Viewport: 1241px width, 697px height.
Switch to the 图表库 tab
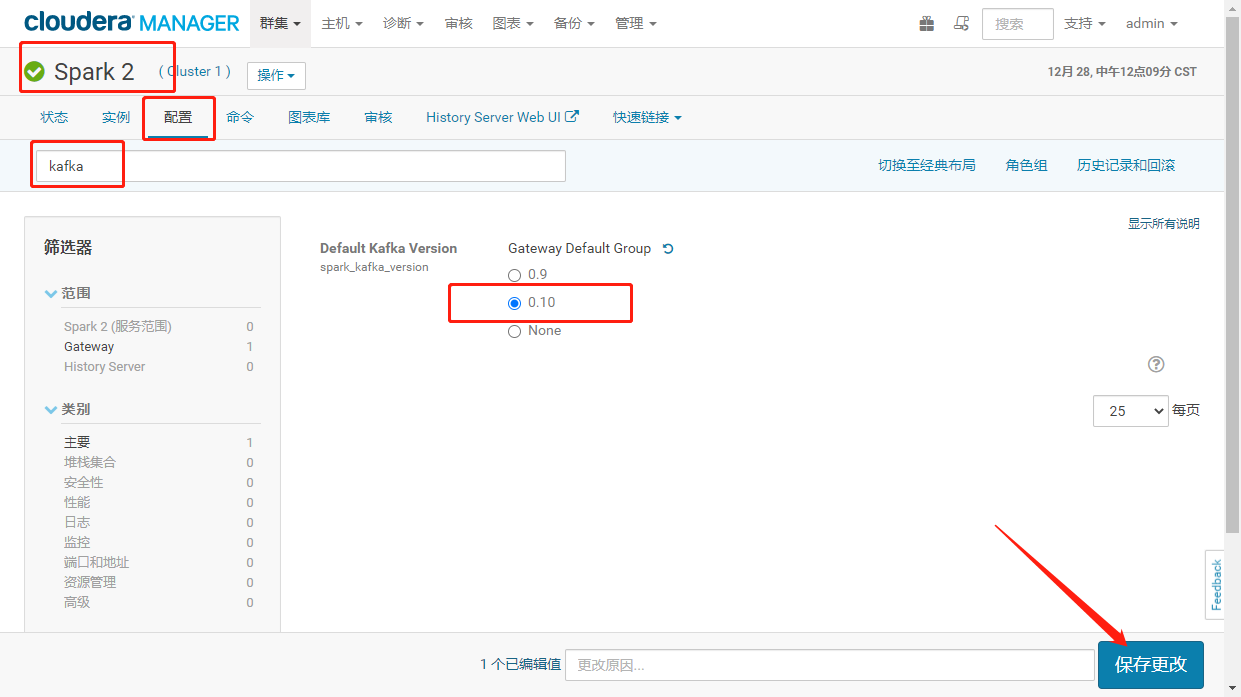pyautogui.click(x=309, y=117)
